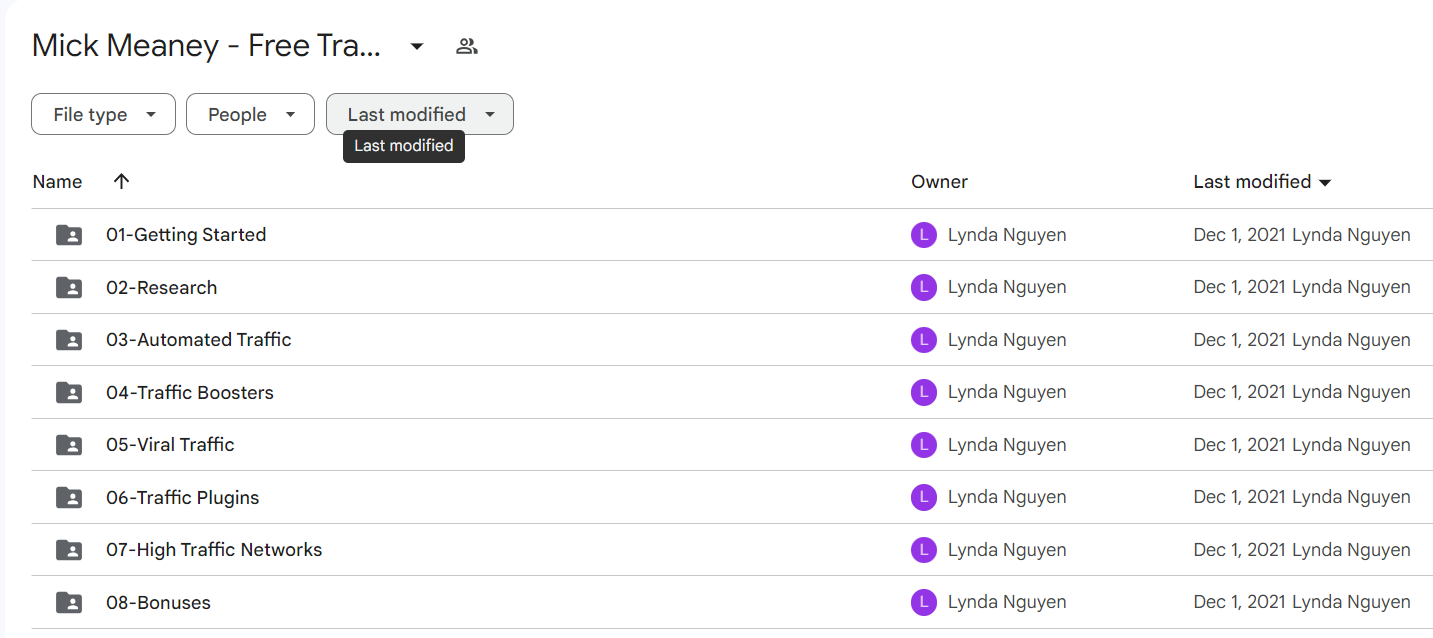Click Lynda Nguyen owner name in 05-Viral Traffic row
This screenshot has height=638, width=1433.
click(1007, 445)
